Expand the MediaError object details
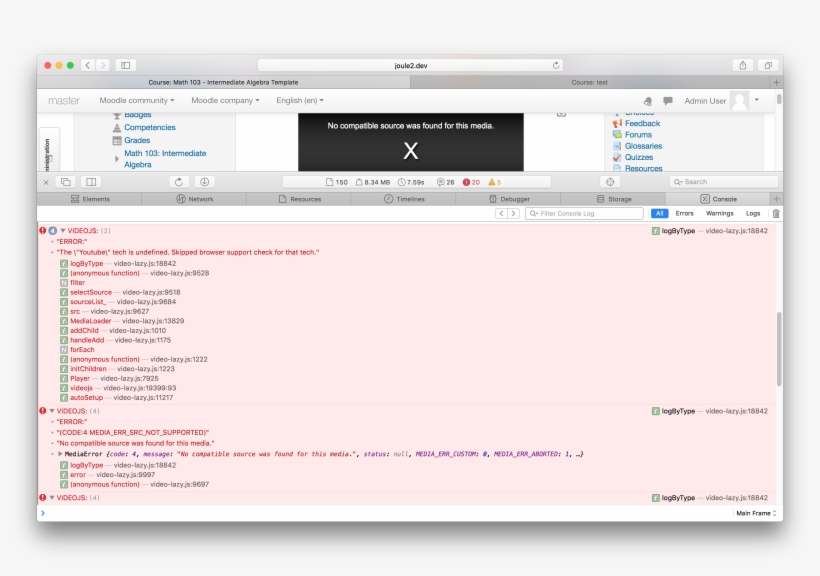This screenshot has height=576, width=820. pyautogui.click(x=60, y=454)
